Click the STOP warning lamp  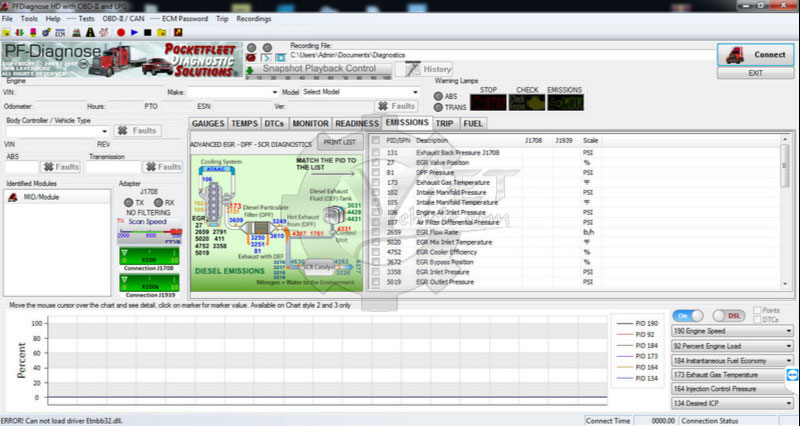[x=488, y=103]
